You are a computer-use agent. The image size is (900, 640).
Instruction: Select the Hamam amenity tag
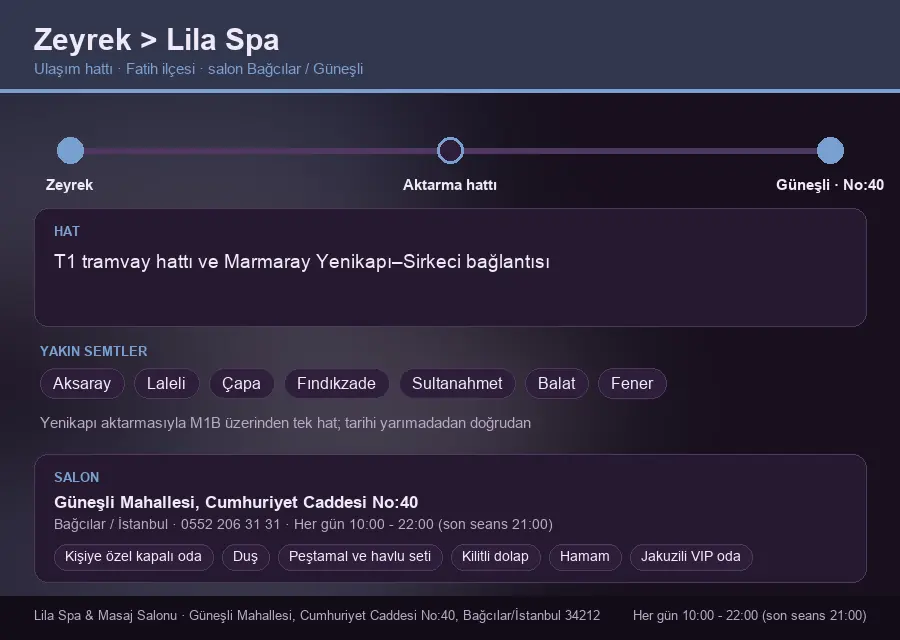tap(585, 557)
